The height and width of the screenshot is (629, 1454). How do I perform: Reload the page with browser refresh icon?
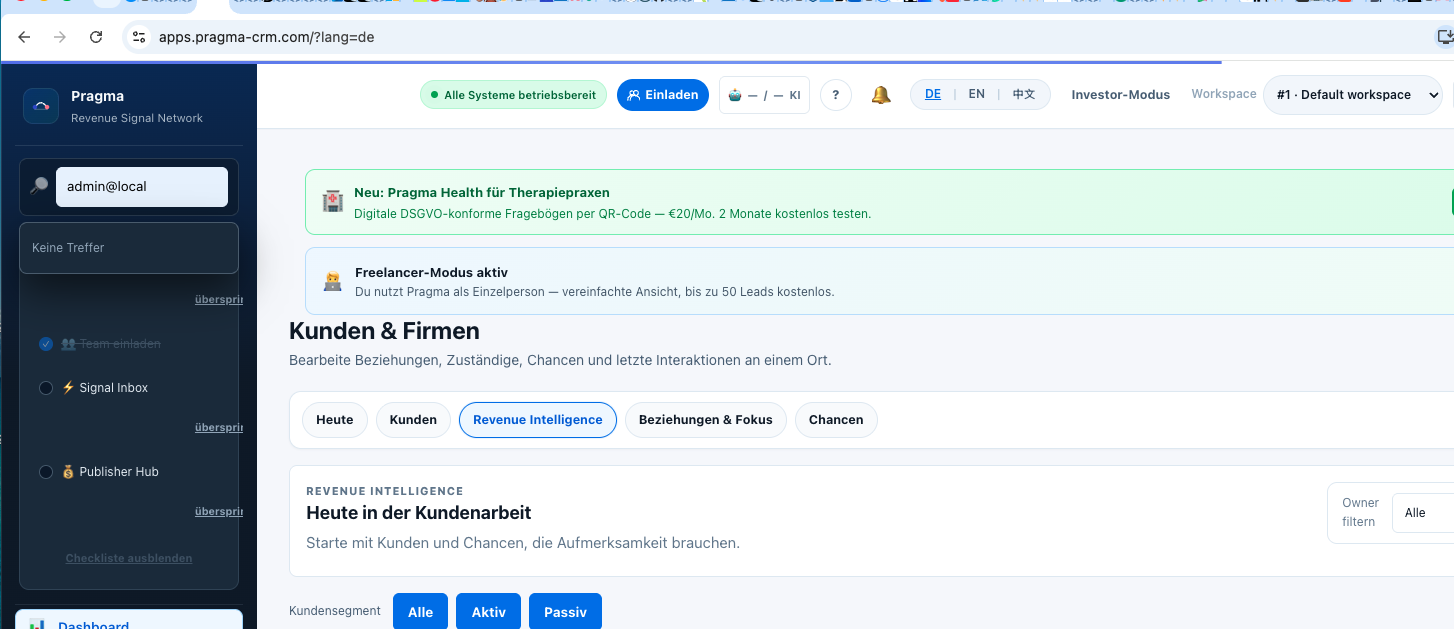[96, 37]
